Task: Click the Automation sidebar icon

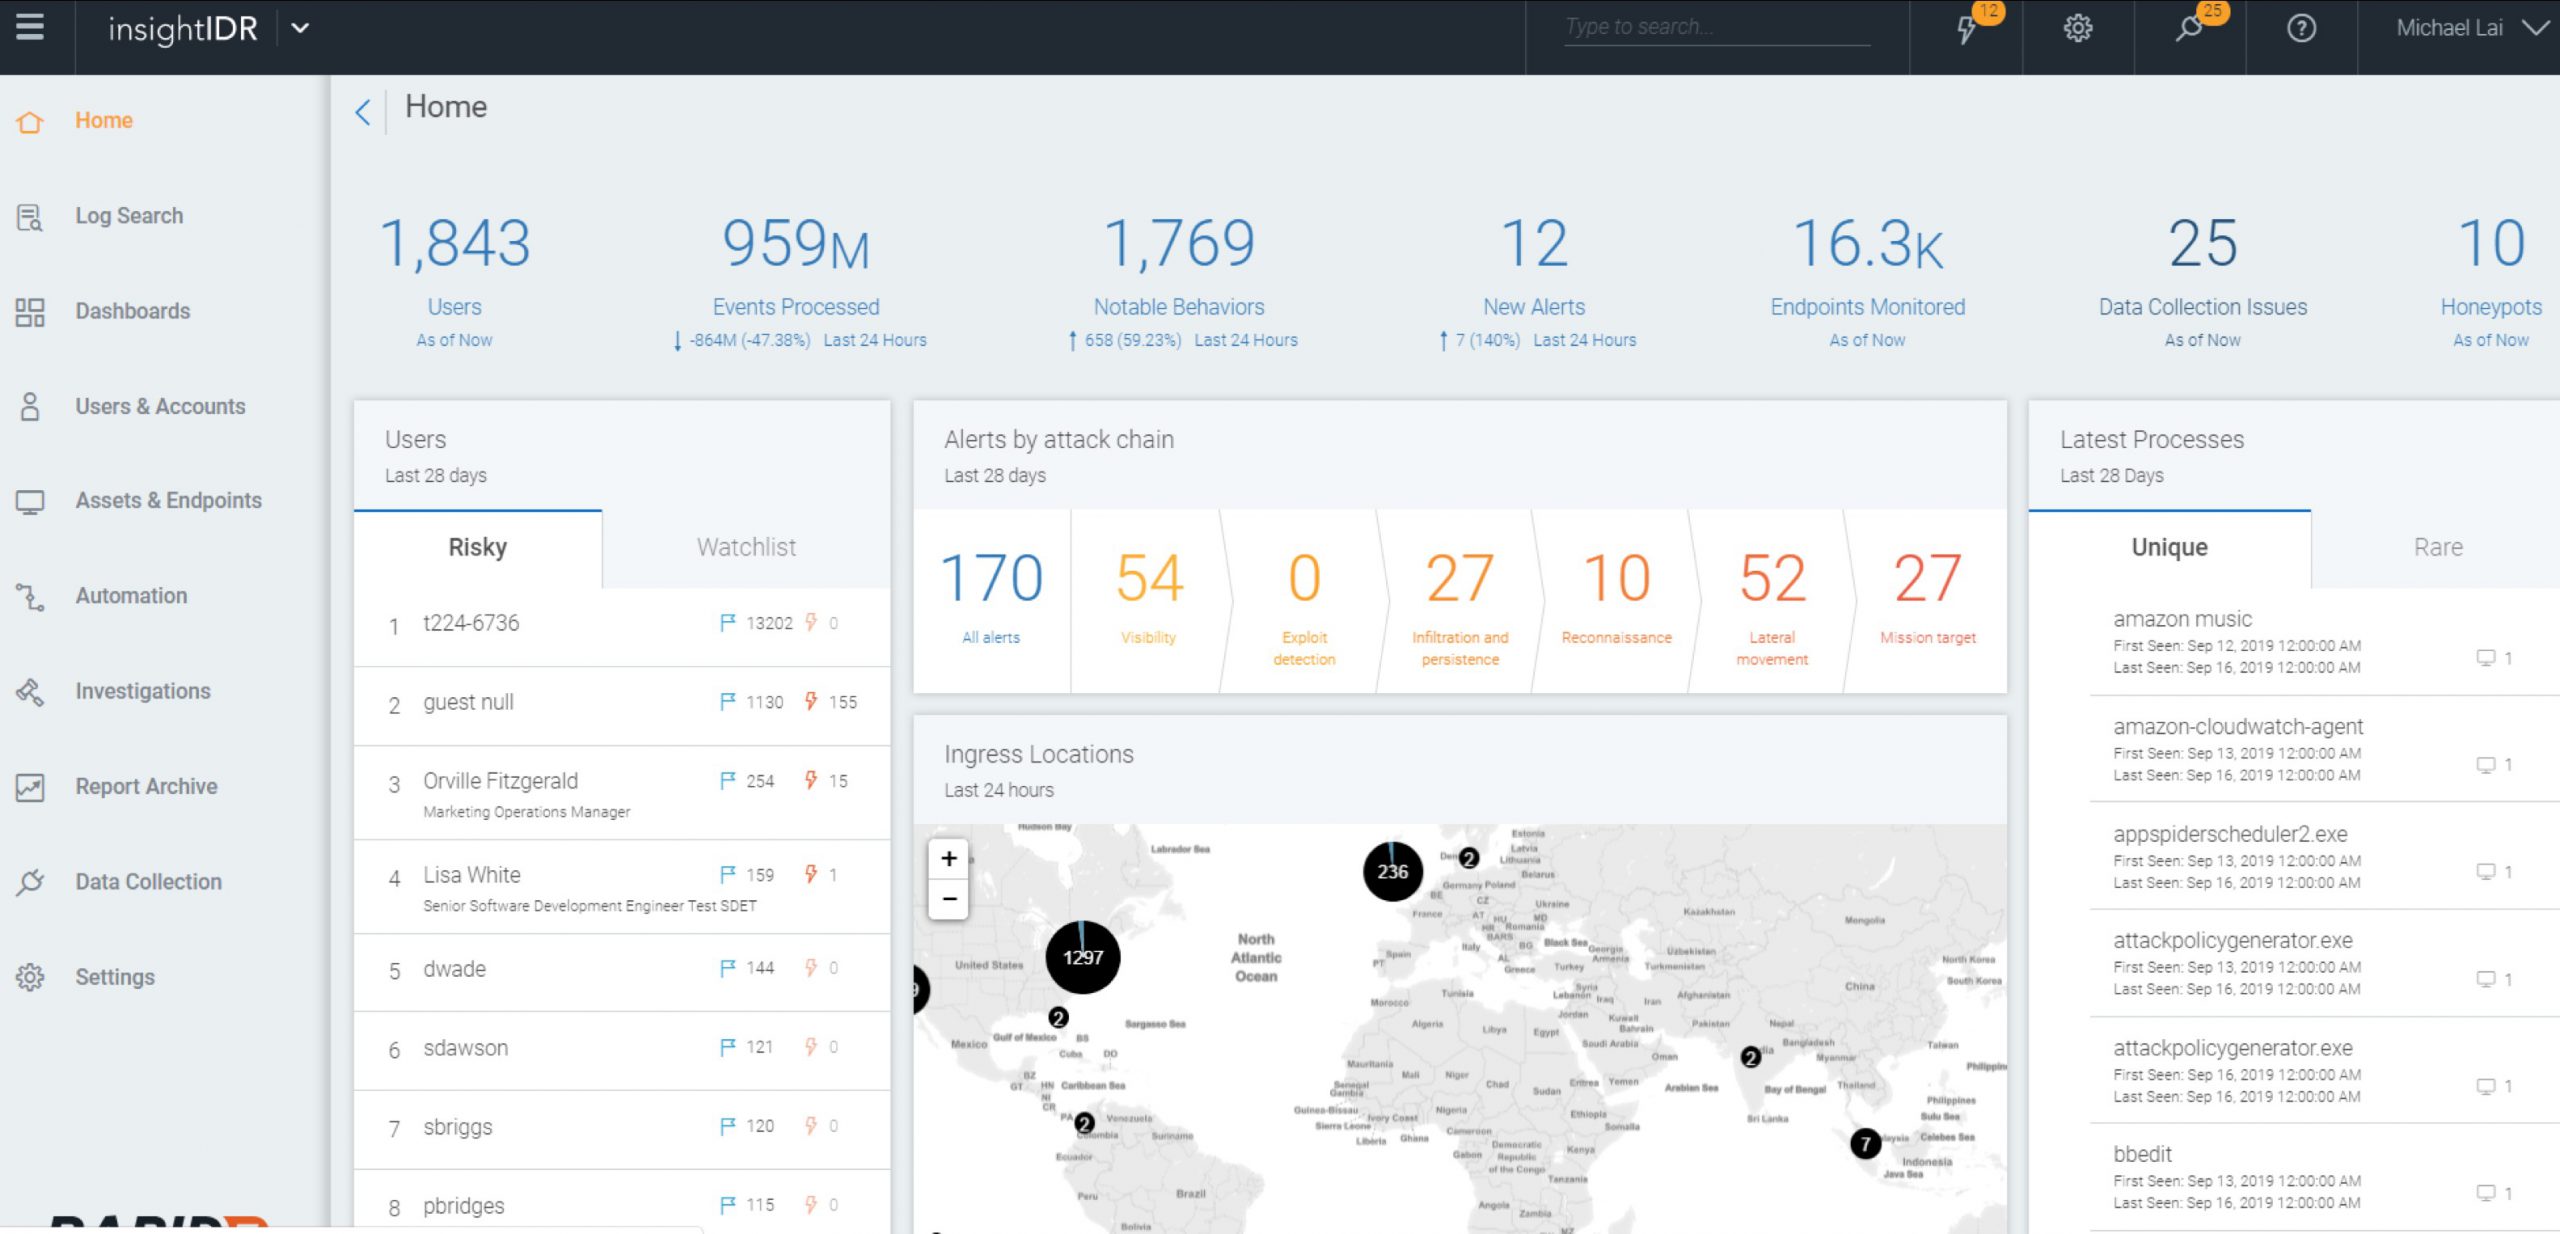Action: (30, 597)
